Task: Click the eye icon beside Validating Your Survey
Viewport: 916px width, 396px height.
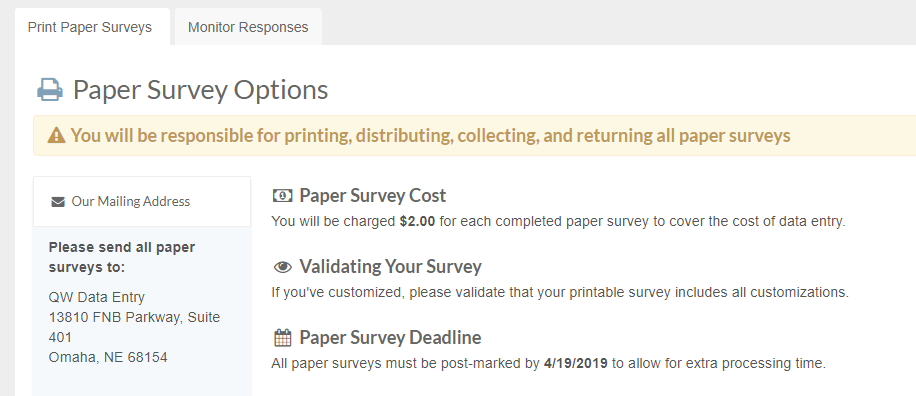Action: coord(283,268)
